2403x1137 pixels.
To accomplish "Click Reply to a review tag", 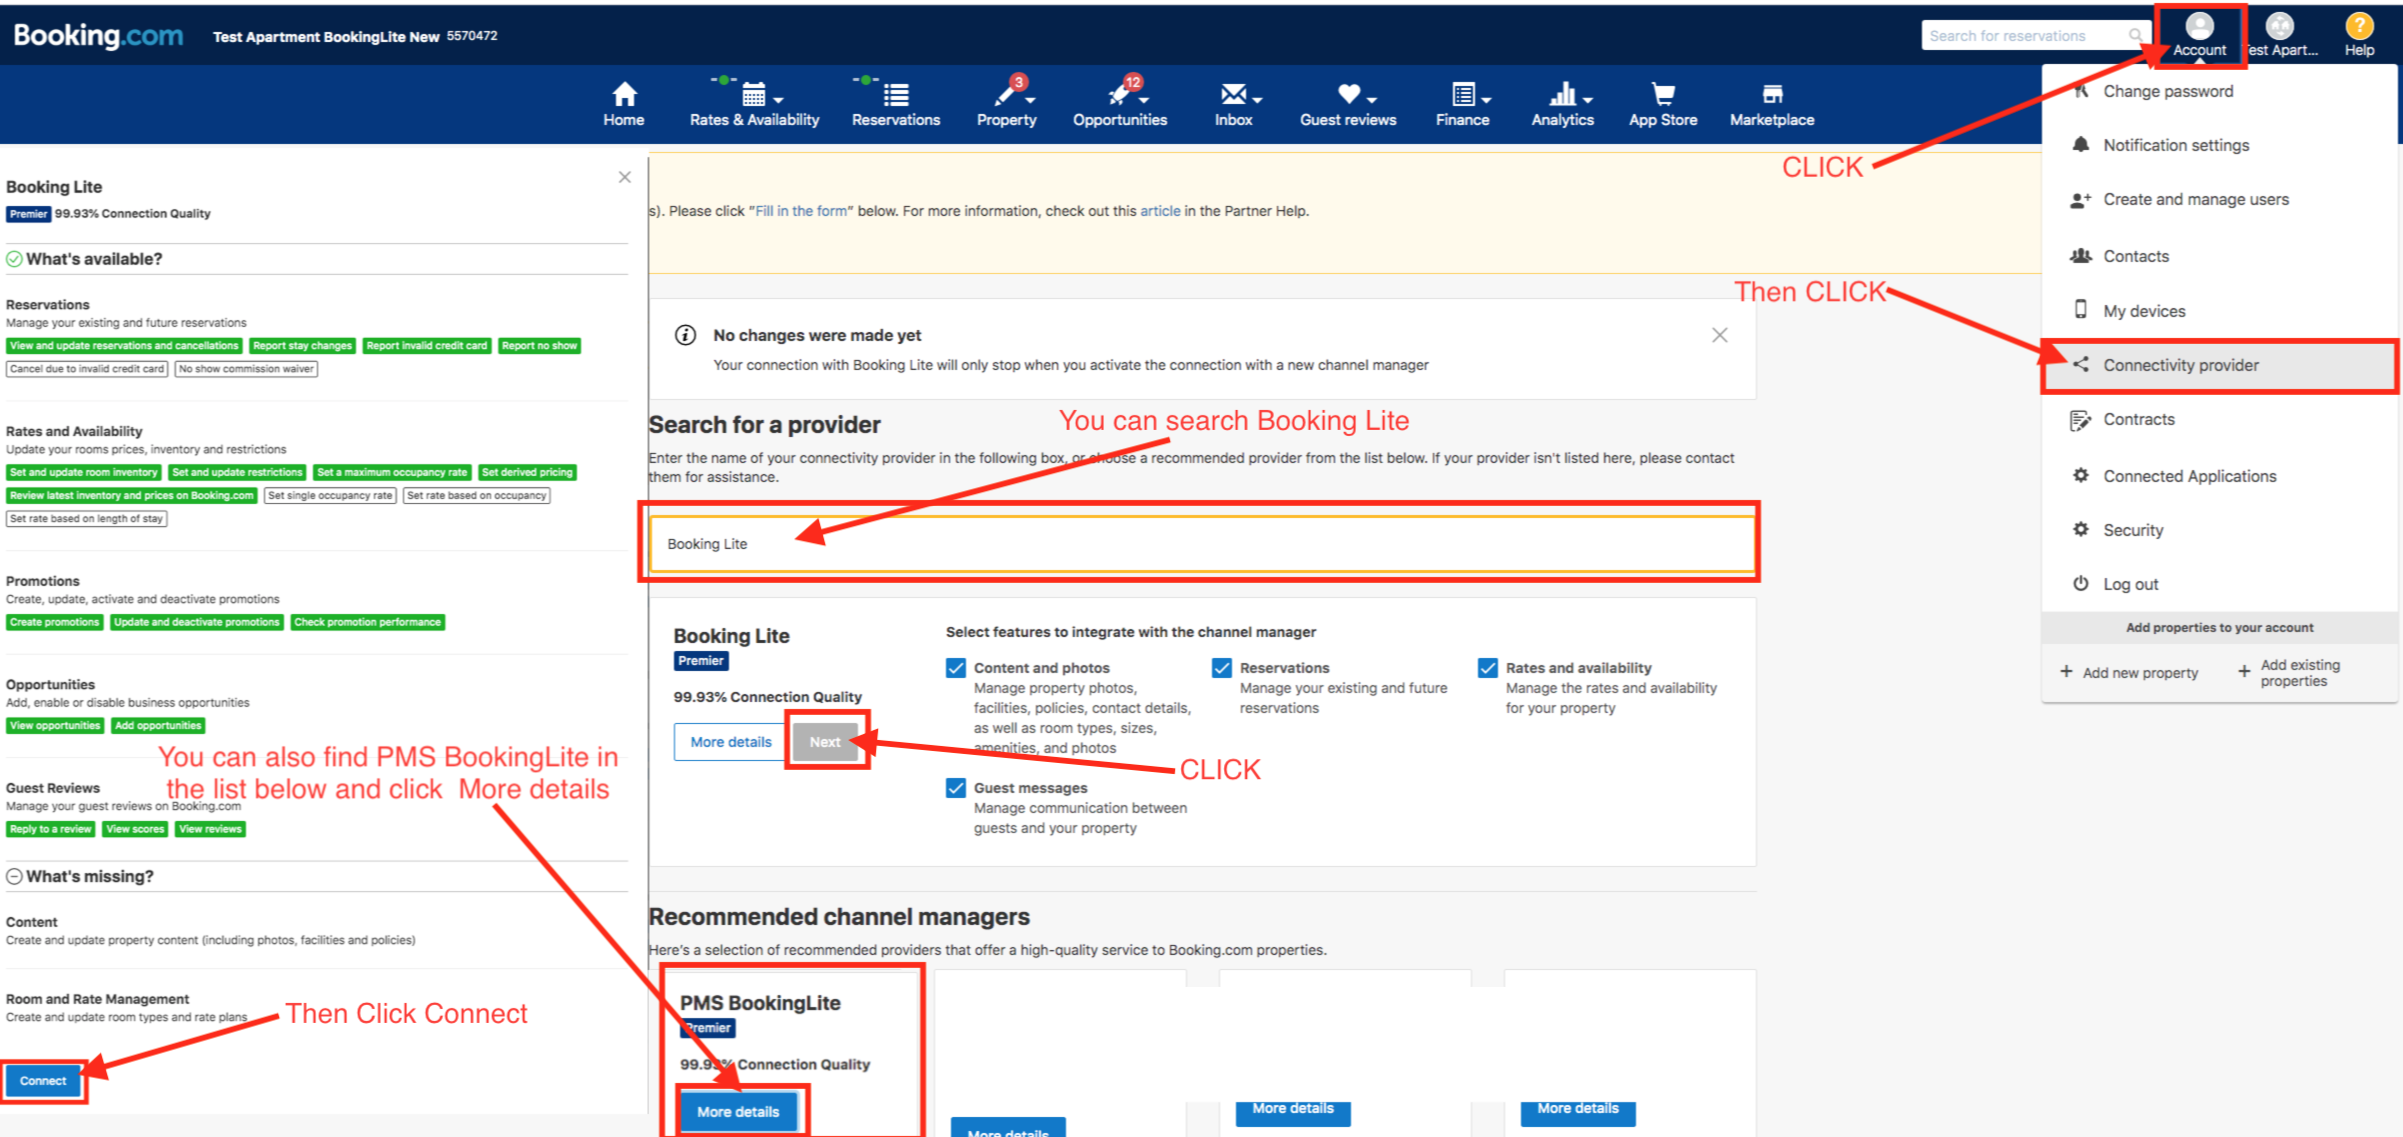I will [51, 829].
